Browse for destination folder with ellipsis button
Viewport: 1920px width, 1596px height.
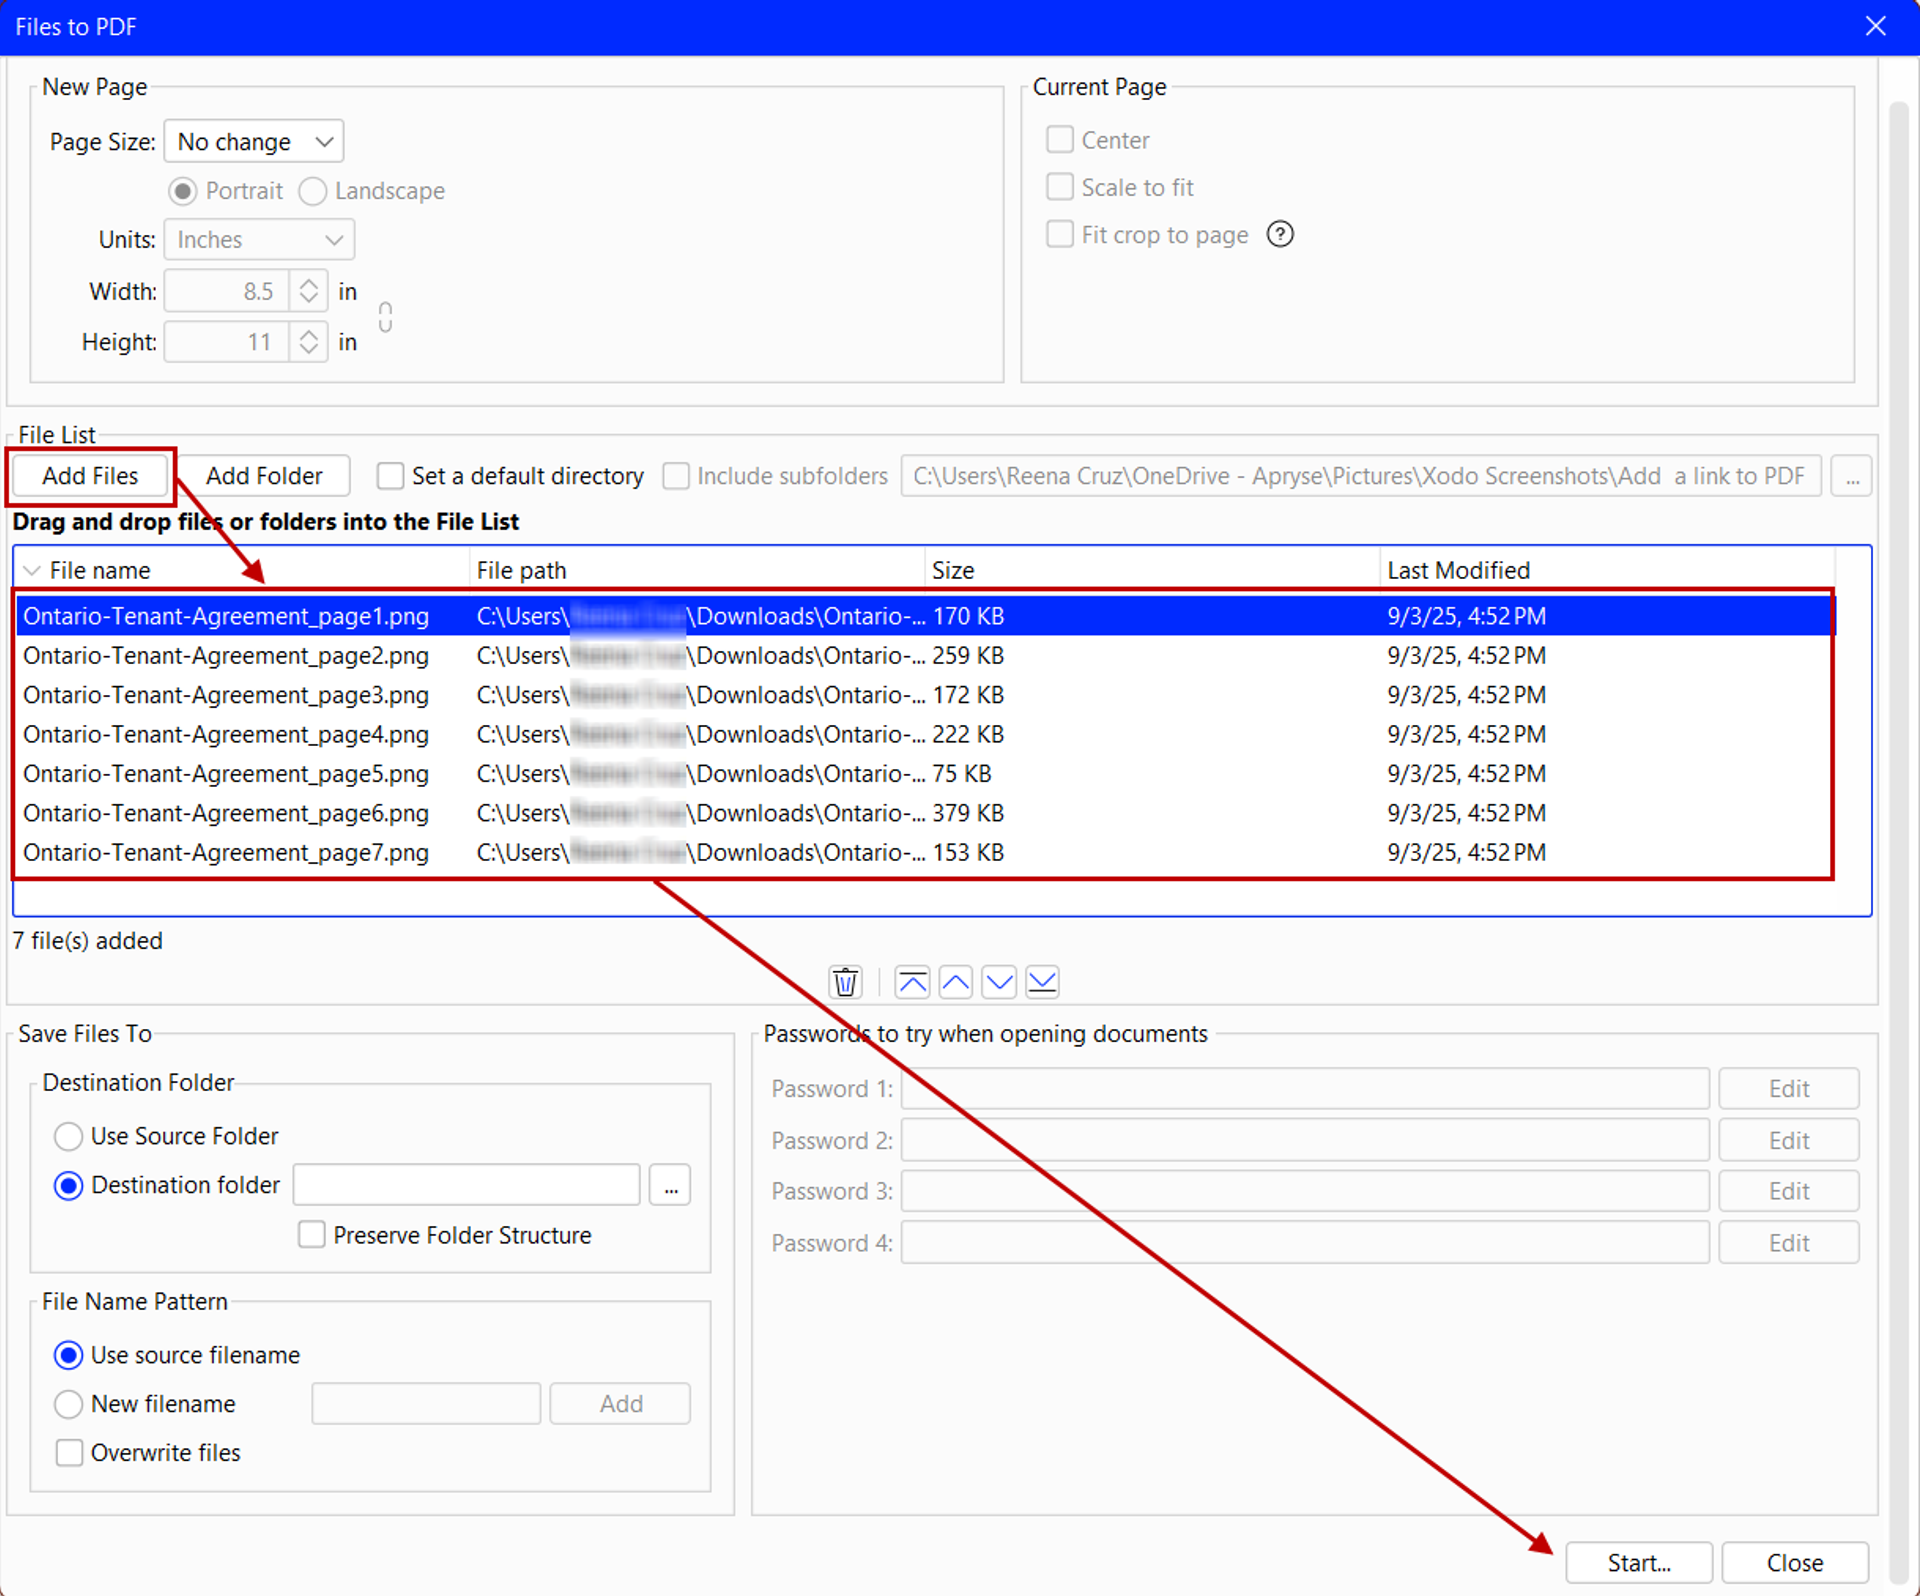(x=670, y=1187)
